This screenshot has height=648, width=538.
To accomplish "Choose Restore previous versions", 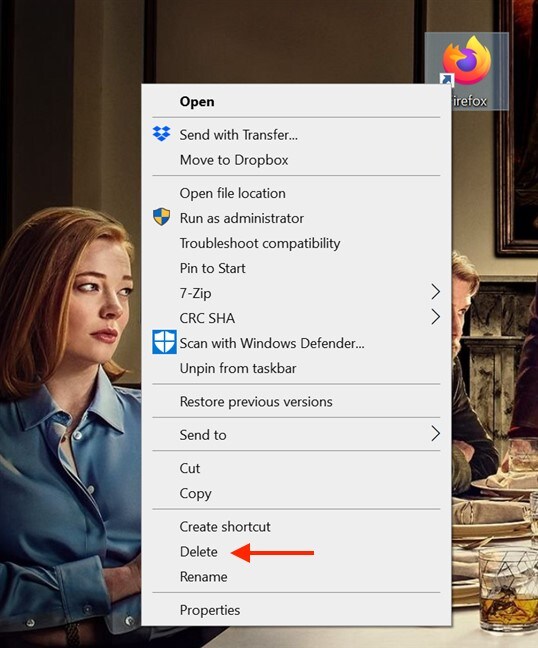I will coord(296,402).
